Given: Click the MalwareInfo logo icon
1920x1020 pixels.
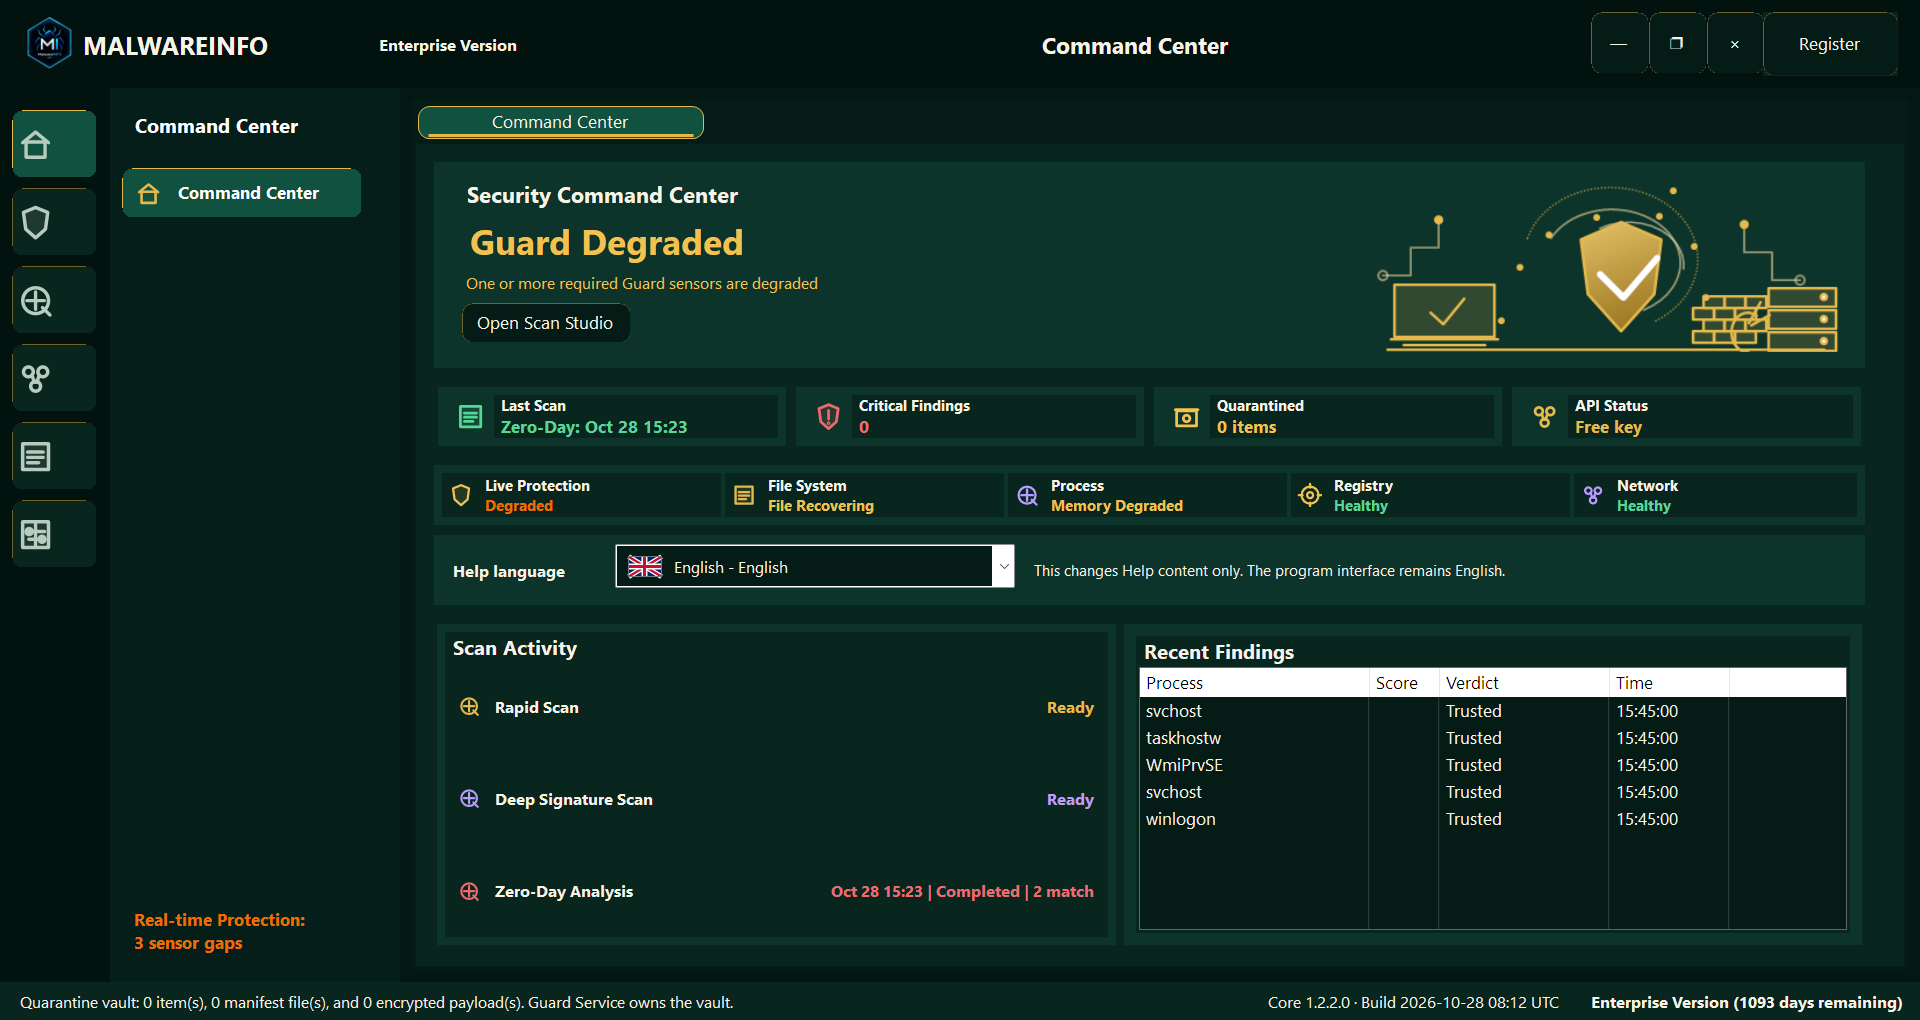Looking at the screenshot, I should (49, 44).
